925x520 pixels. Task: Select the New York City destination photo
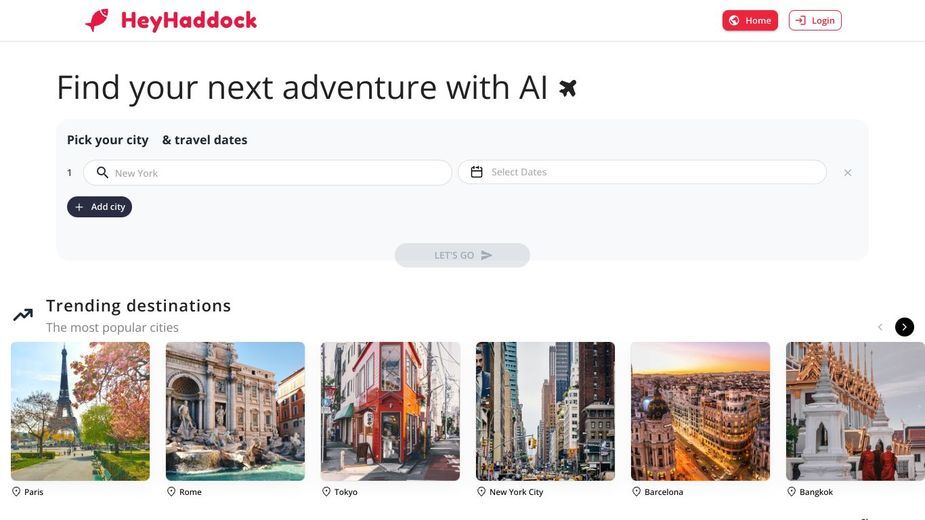coord(545,411)
